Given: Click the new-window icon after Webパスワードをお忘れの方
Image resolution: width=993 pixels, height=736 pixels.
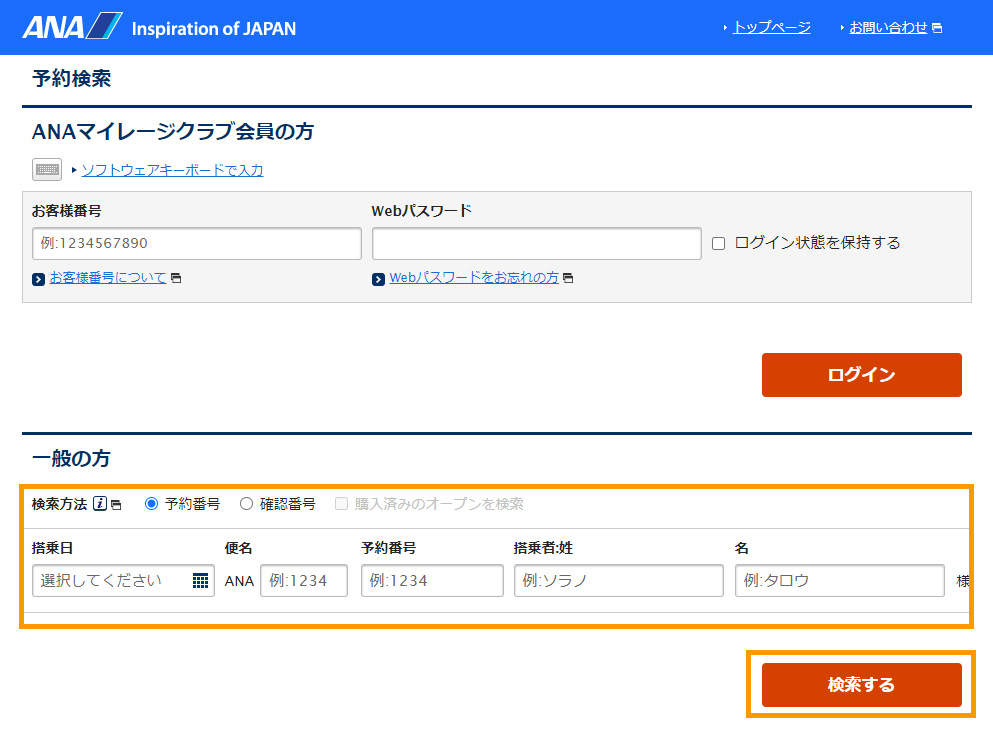Looking at the screenshot, I should [568, 278].
